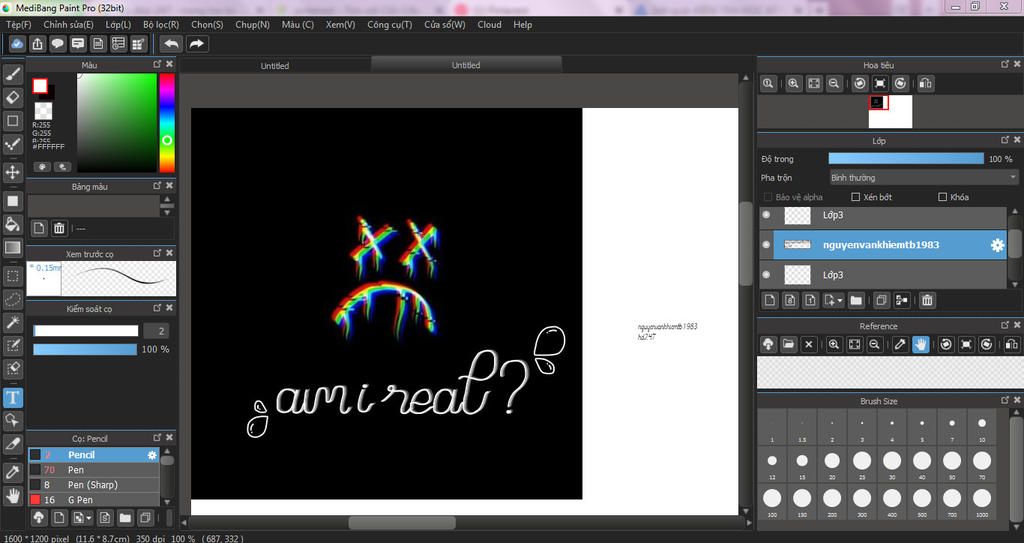Add a folder in the Lớp layer panel
The height and width of the screenshot is (543, 1024).
[856, 301]
